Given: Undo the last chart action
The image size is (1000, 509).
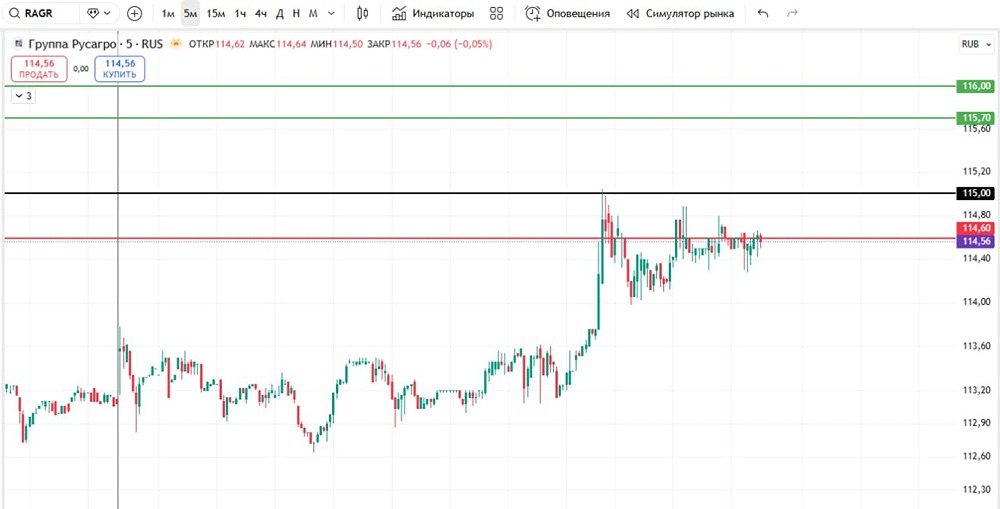Looking at the screenshot, I should (x=763, y=13).
